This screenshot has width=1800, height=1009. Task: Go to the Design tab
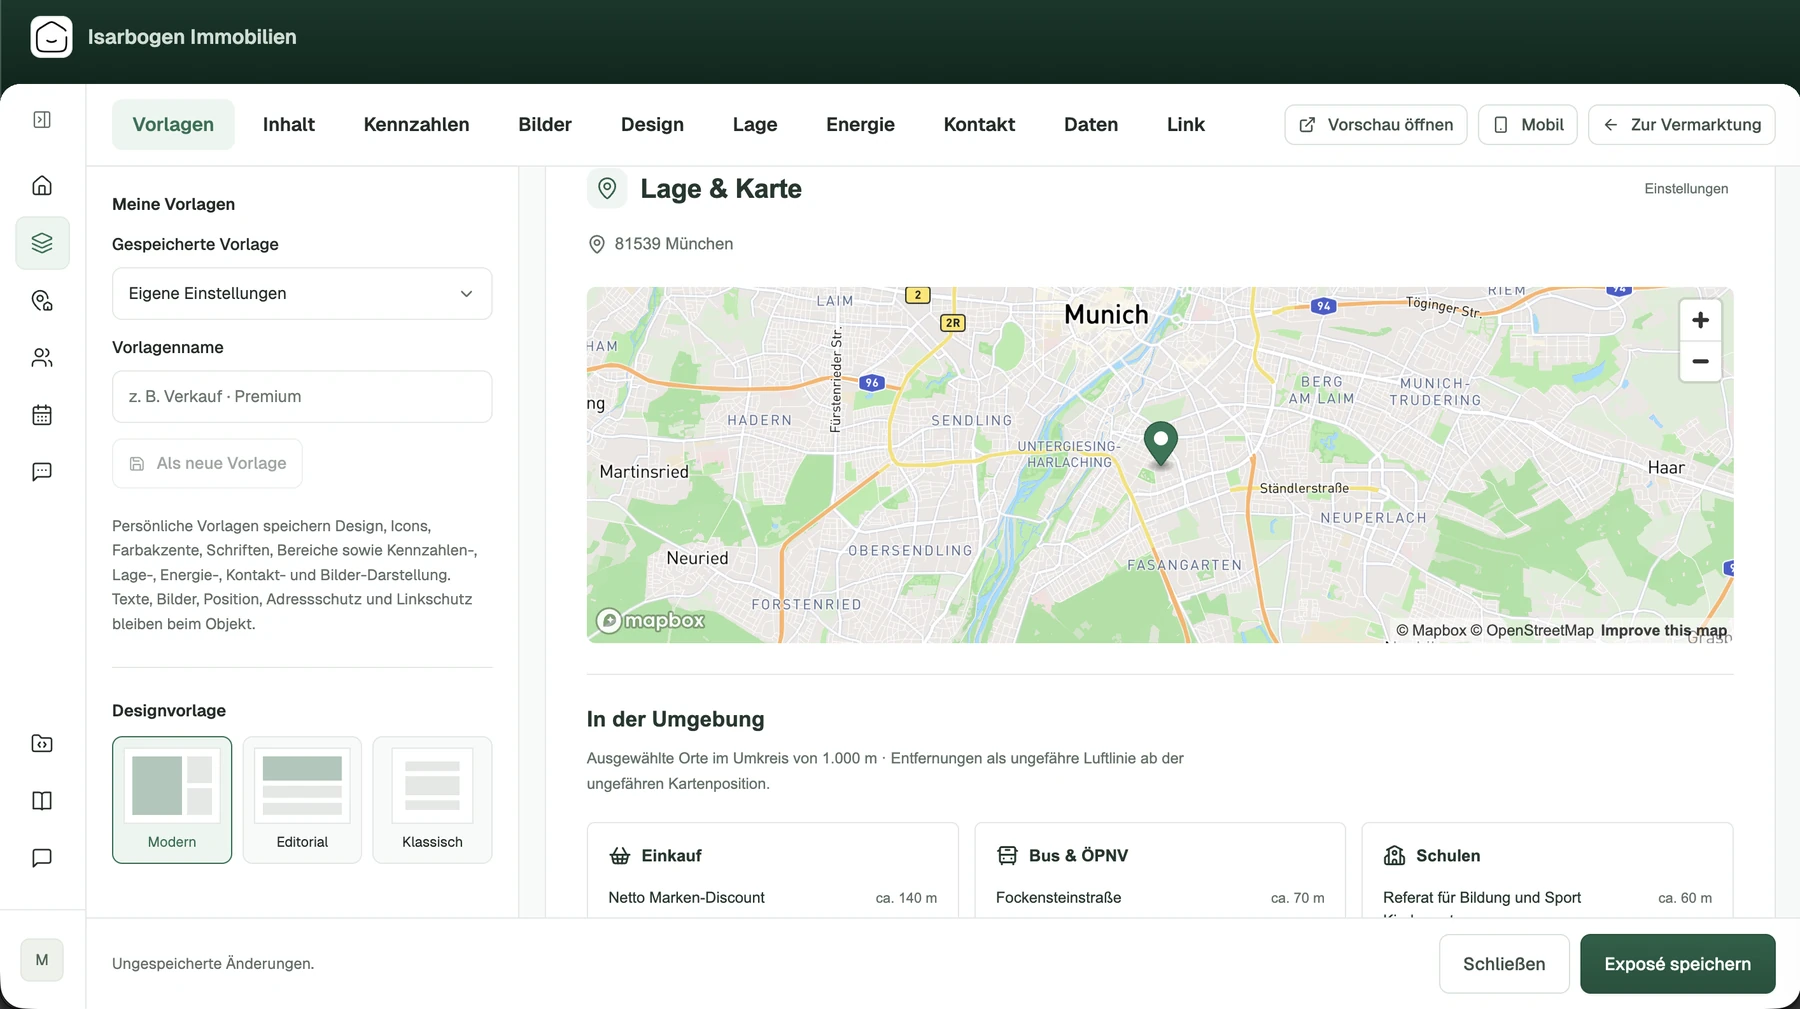coord(652,125)
